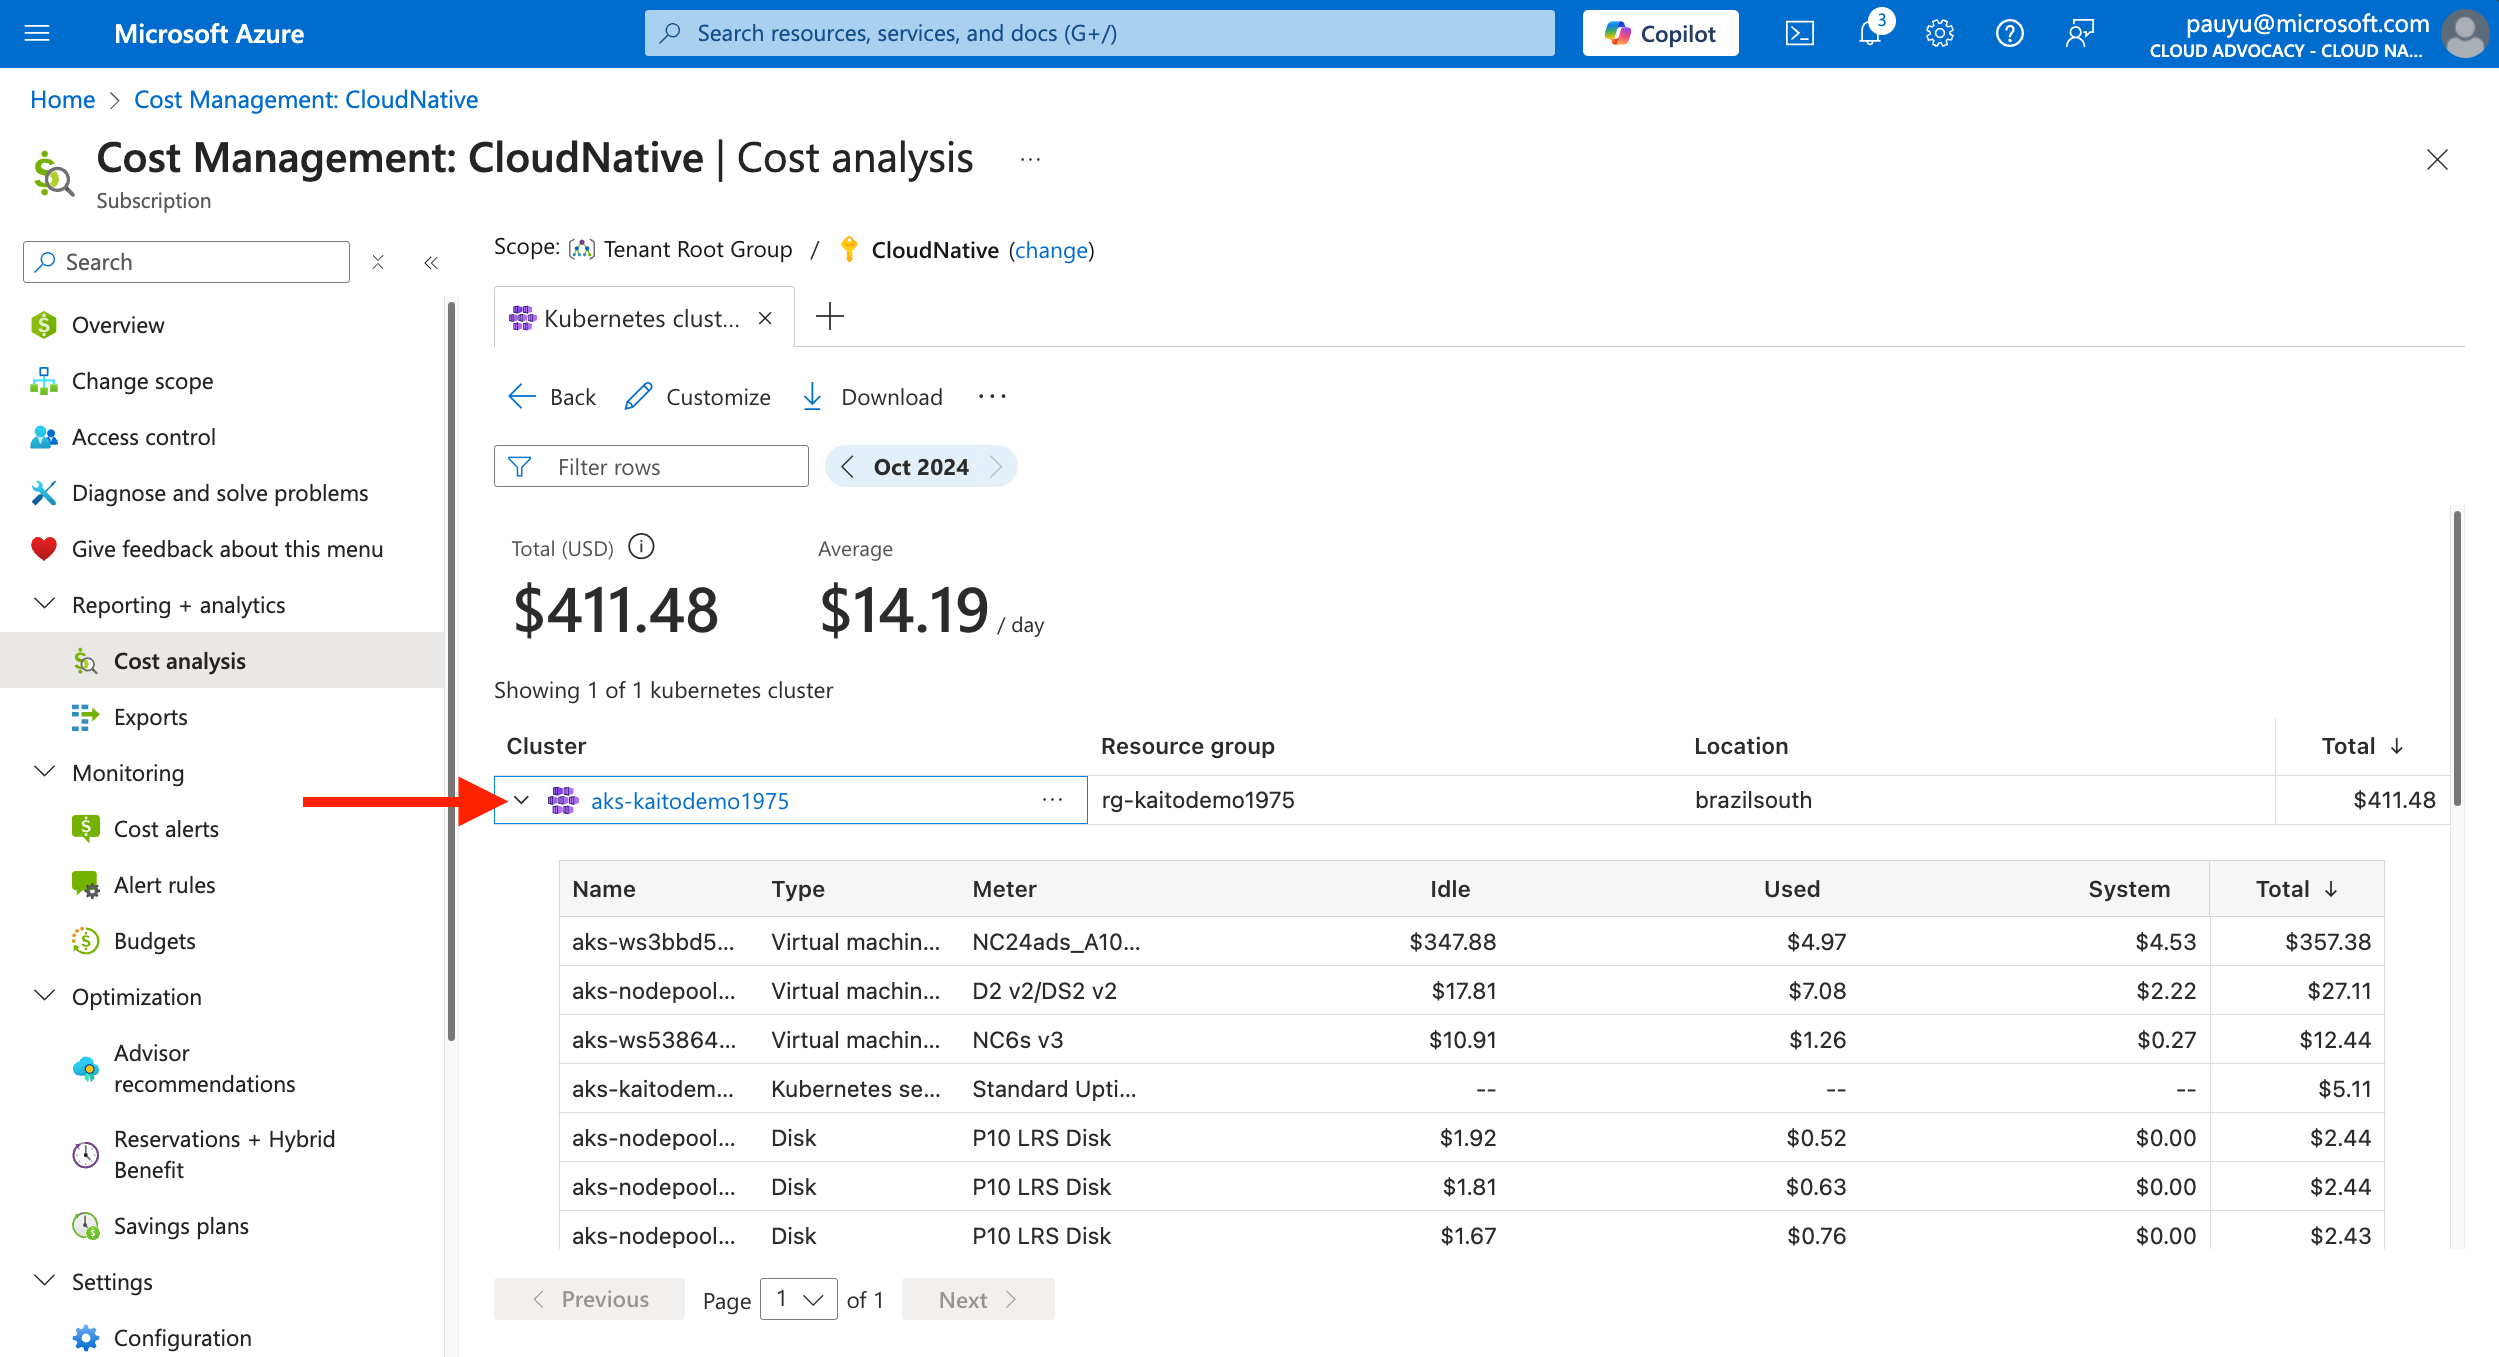Open portal settings gear
2499x1357 pixels.
point(1939,33)
